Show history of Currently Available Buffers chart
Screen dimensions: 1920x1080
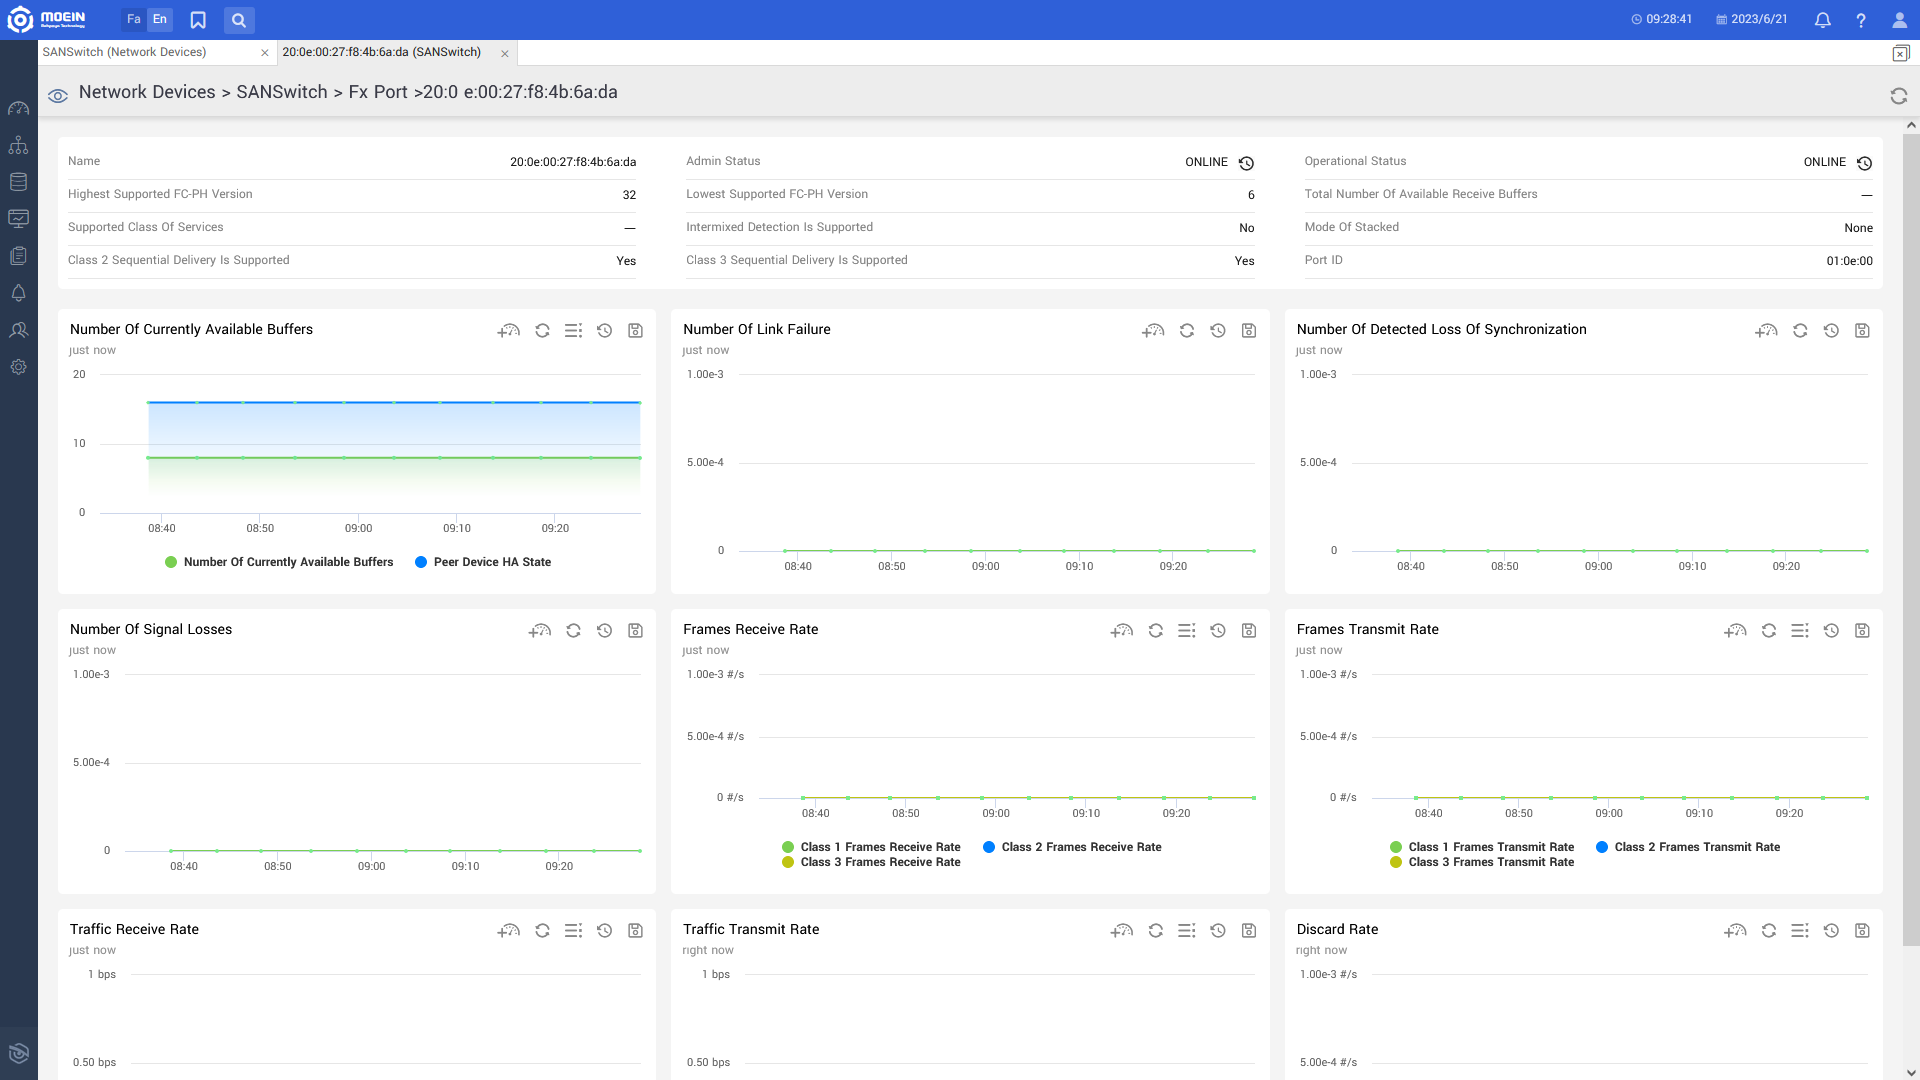(604, 330)
